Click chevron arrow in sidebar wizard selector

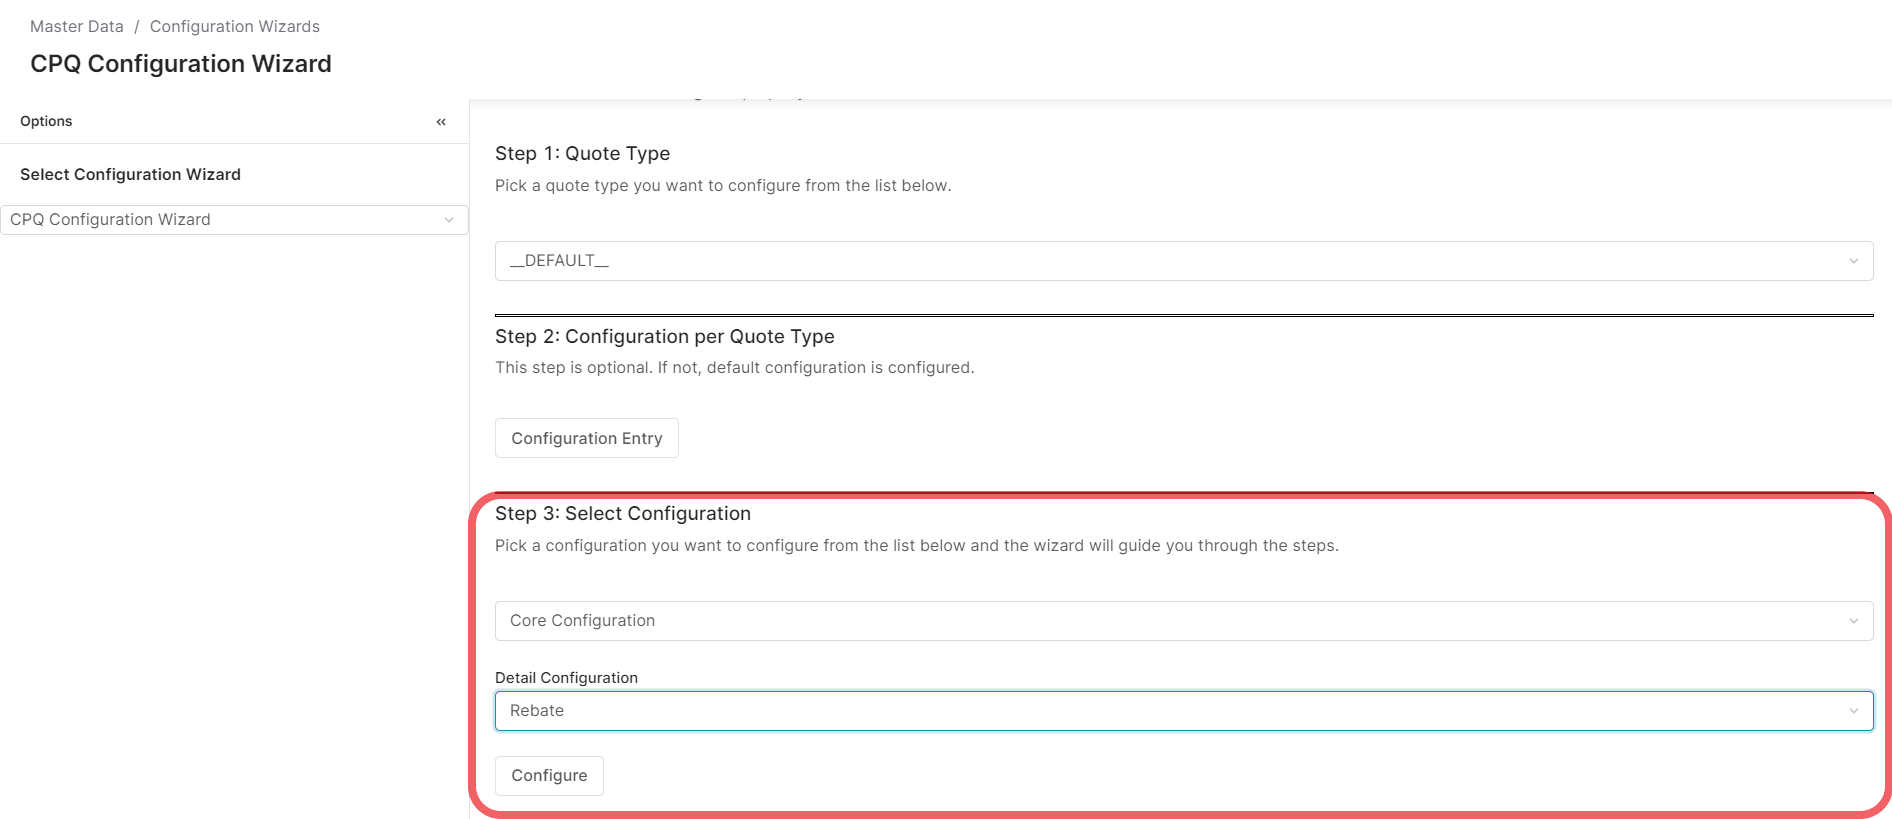(449, 220)
